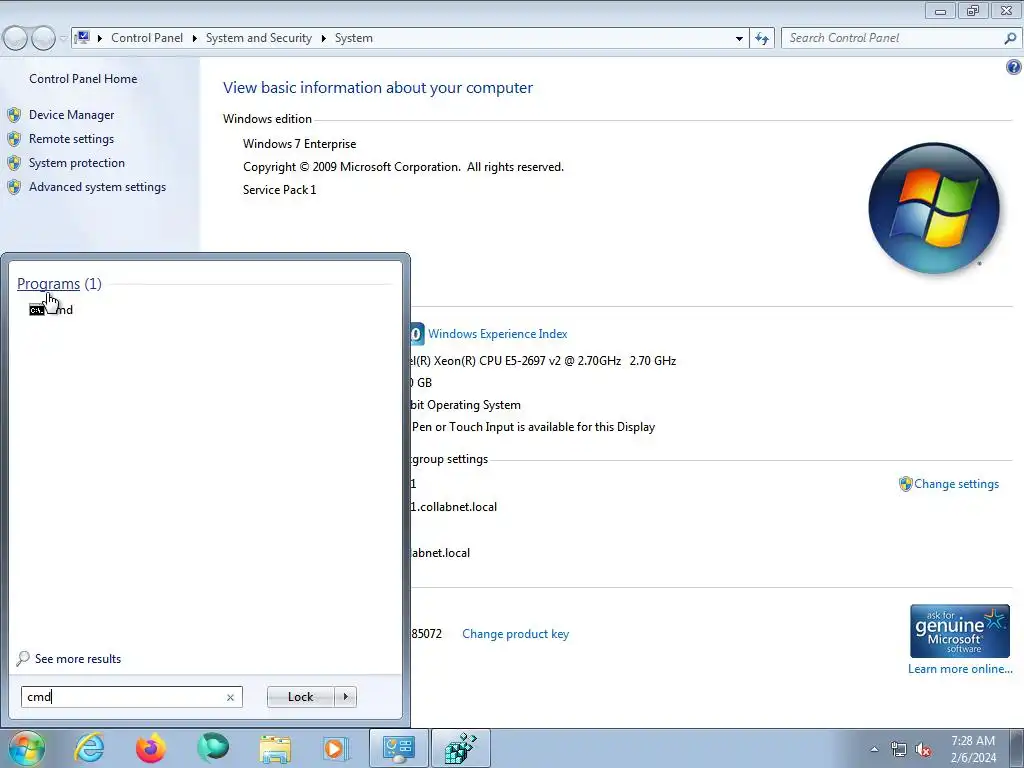The width and height of the screenshot is (1024, 768).
Task: Click Change product key link
Action: pyautogui.click(x=515, y=634)
